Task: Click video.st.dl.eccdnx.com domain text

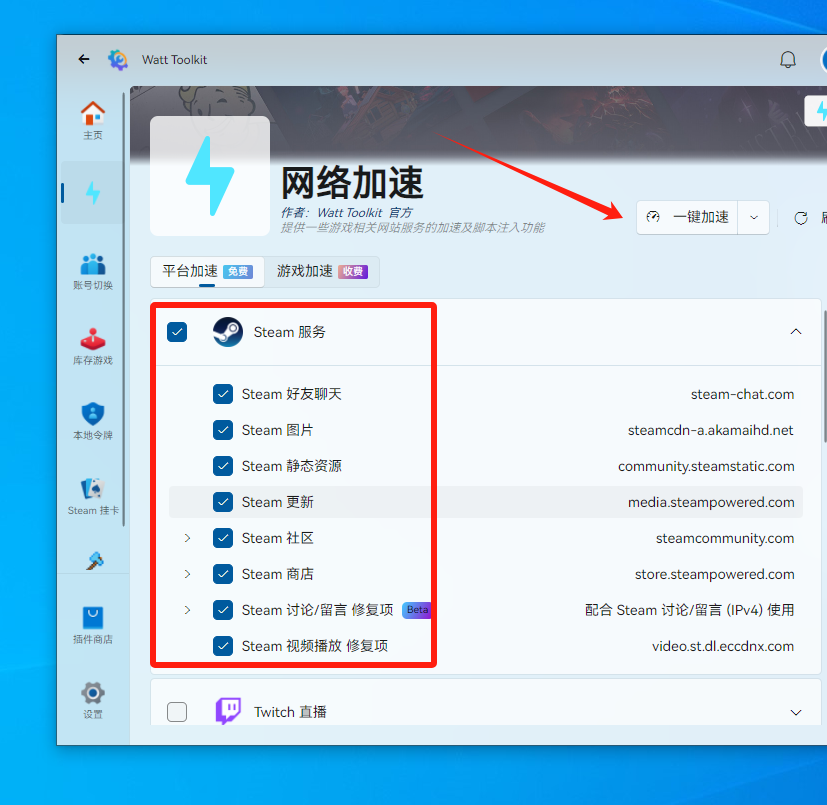Action: tap(723, 646)
